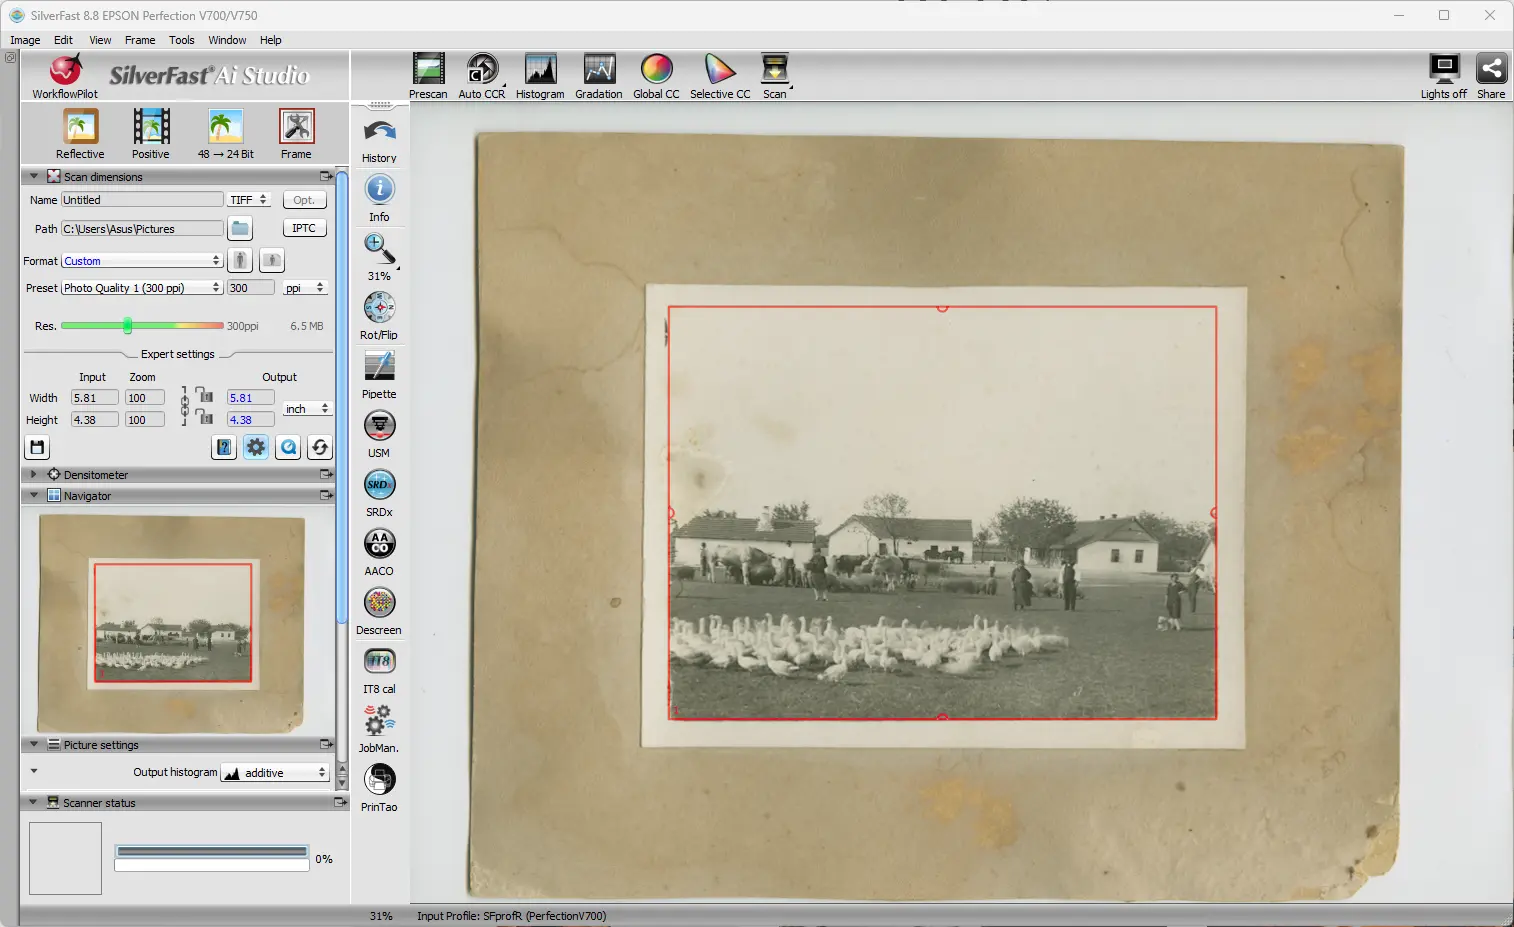Screen dimensions: 1514x927
Task: Open the View menu
Action: [x=100, y=40]
